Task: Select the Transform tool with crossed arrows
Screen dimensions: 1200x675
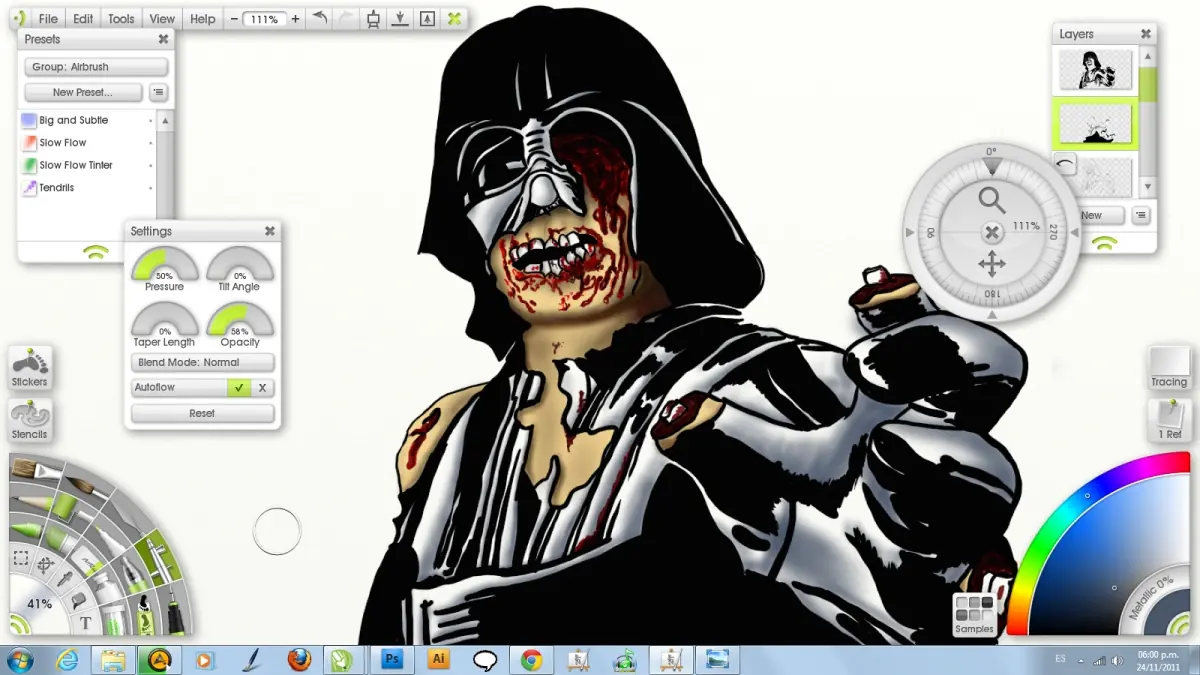Action: 46,564
